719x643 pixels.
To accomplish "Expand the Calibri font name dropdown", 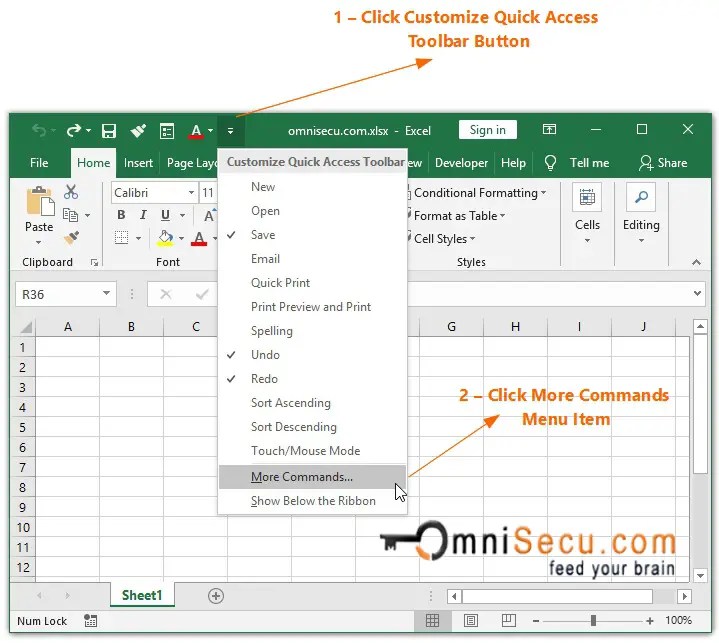I will pyautogui.click(x=192, y=193).
